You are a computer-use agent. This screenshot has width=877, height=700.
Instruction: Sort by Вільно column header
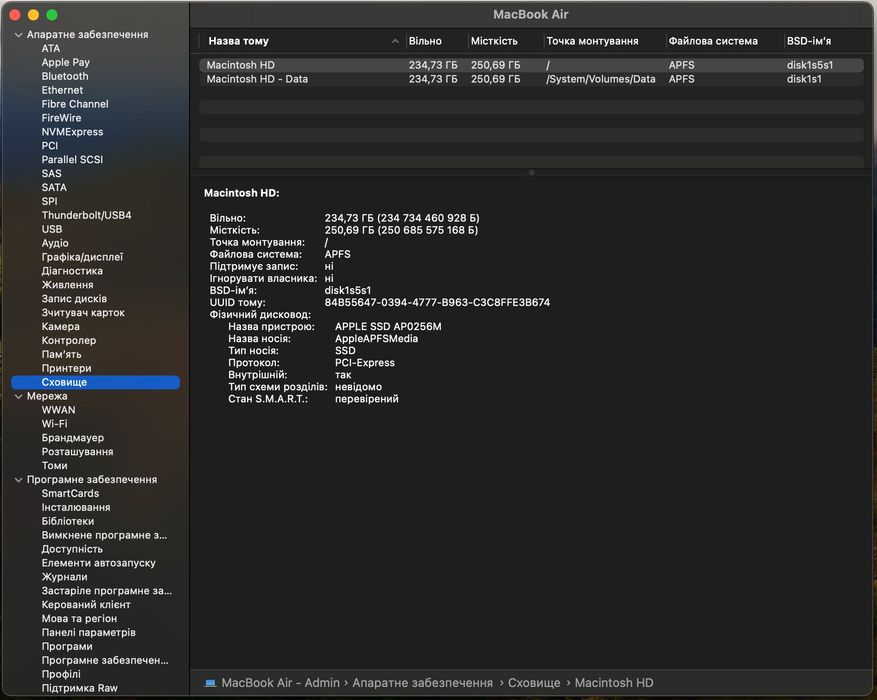pyautogui.click(x=425, y=41)
